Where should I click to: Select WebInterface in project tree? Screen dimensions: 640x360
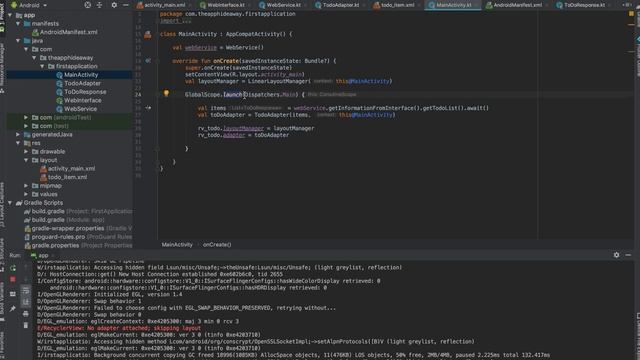[82, 100]
